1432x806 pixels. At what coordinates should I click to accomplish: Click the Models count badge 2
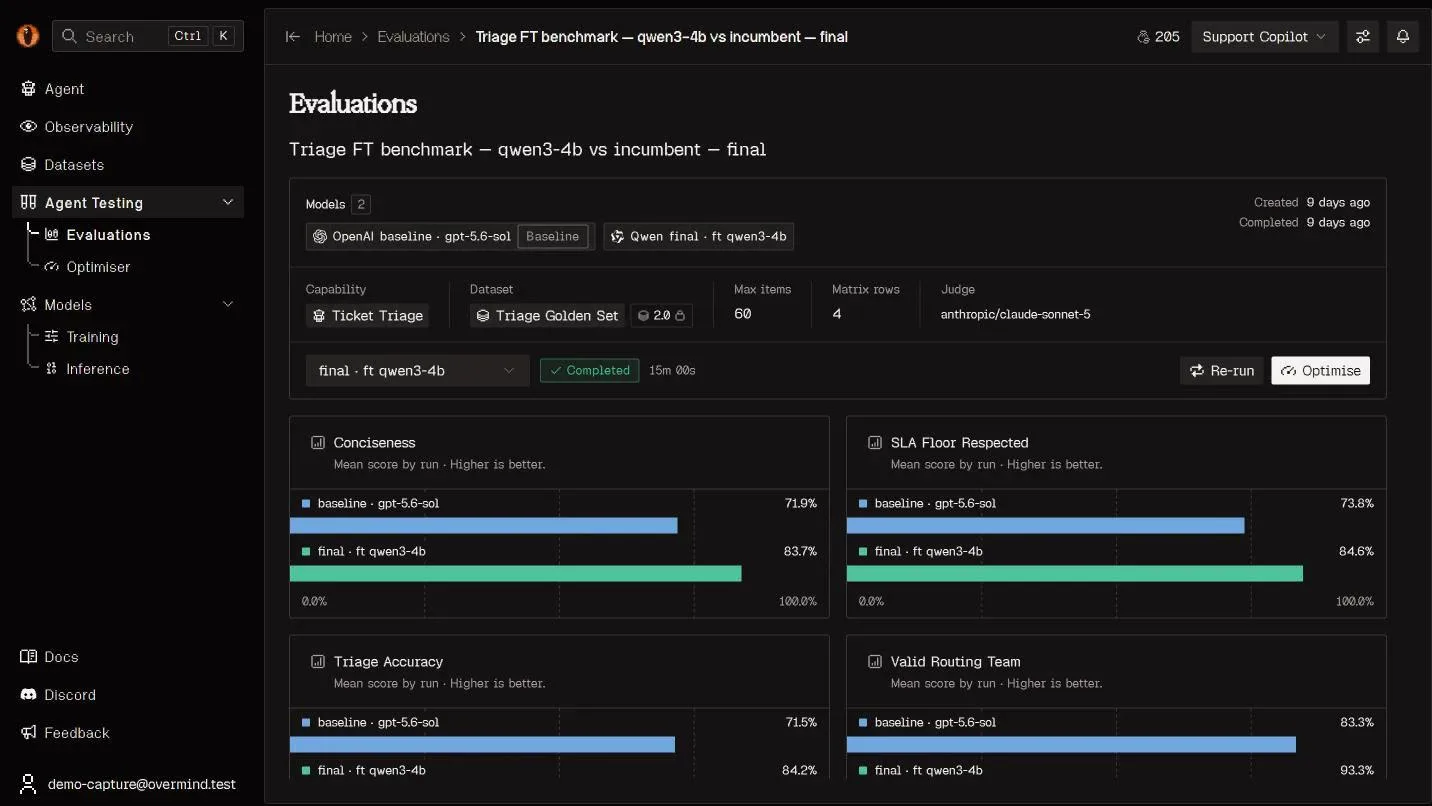361,204
